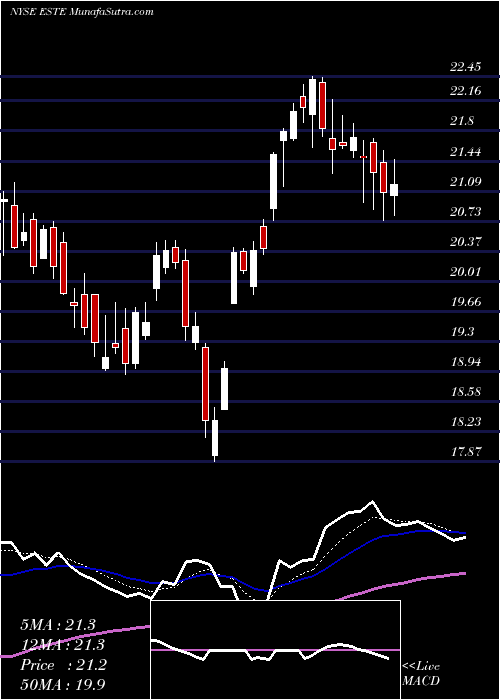Click the 21.8 price level label

[x=462, y=121]
